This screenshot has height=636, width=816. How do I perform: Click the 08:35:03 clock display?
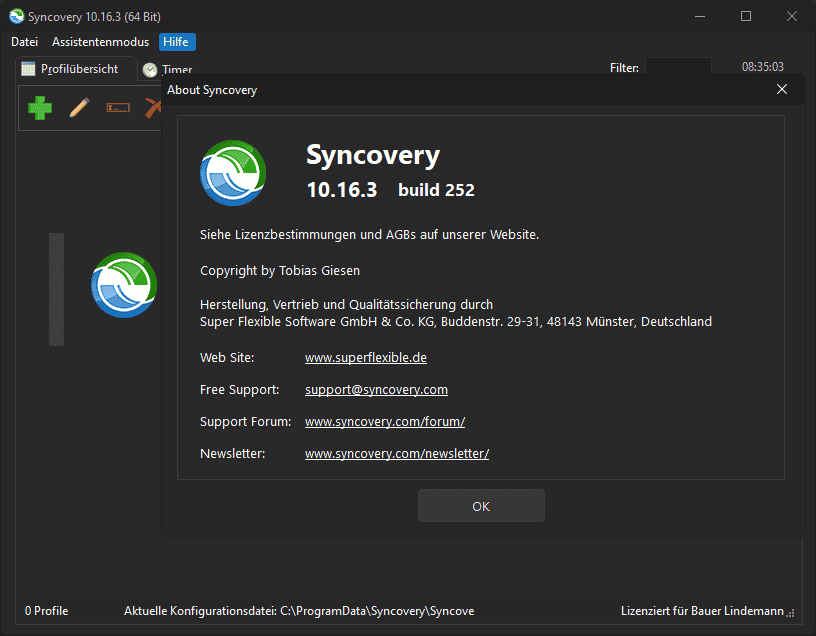762,67
